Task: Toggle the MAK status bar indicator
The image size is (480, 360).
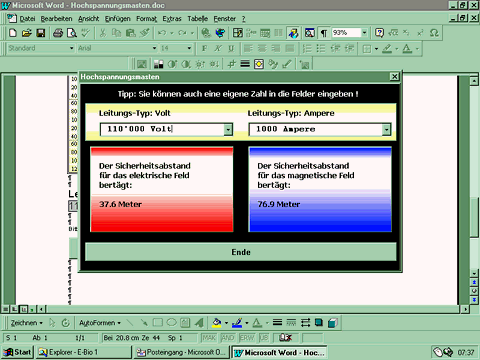Action: pyautogui.click(x=209, y=338)
